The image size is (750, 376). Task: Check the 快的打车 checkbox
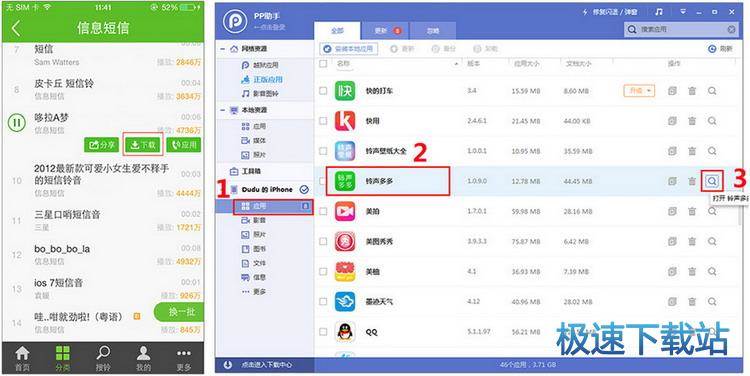pos(323,91)
